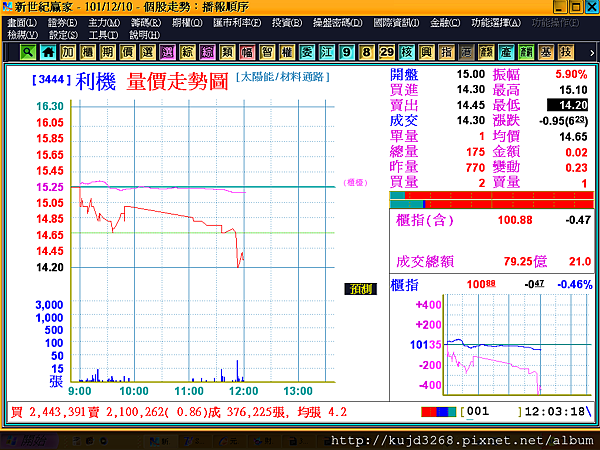Select the 權 warrants toolbar icon
The height and width of the screenshot is (450, 600).
pos(287,52)
